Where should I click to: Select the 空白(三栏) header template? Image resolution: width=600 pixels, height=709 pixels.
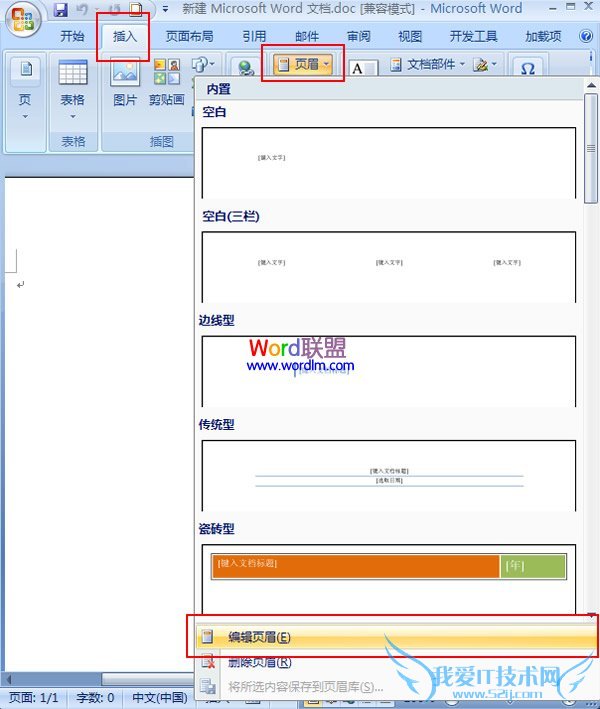[388, 266]
